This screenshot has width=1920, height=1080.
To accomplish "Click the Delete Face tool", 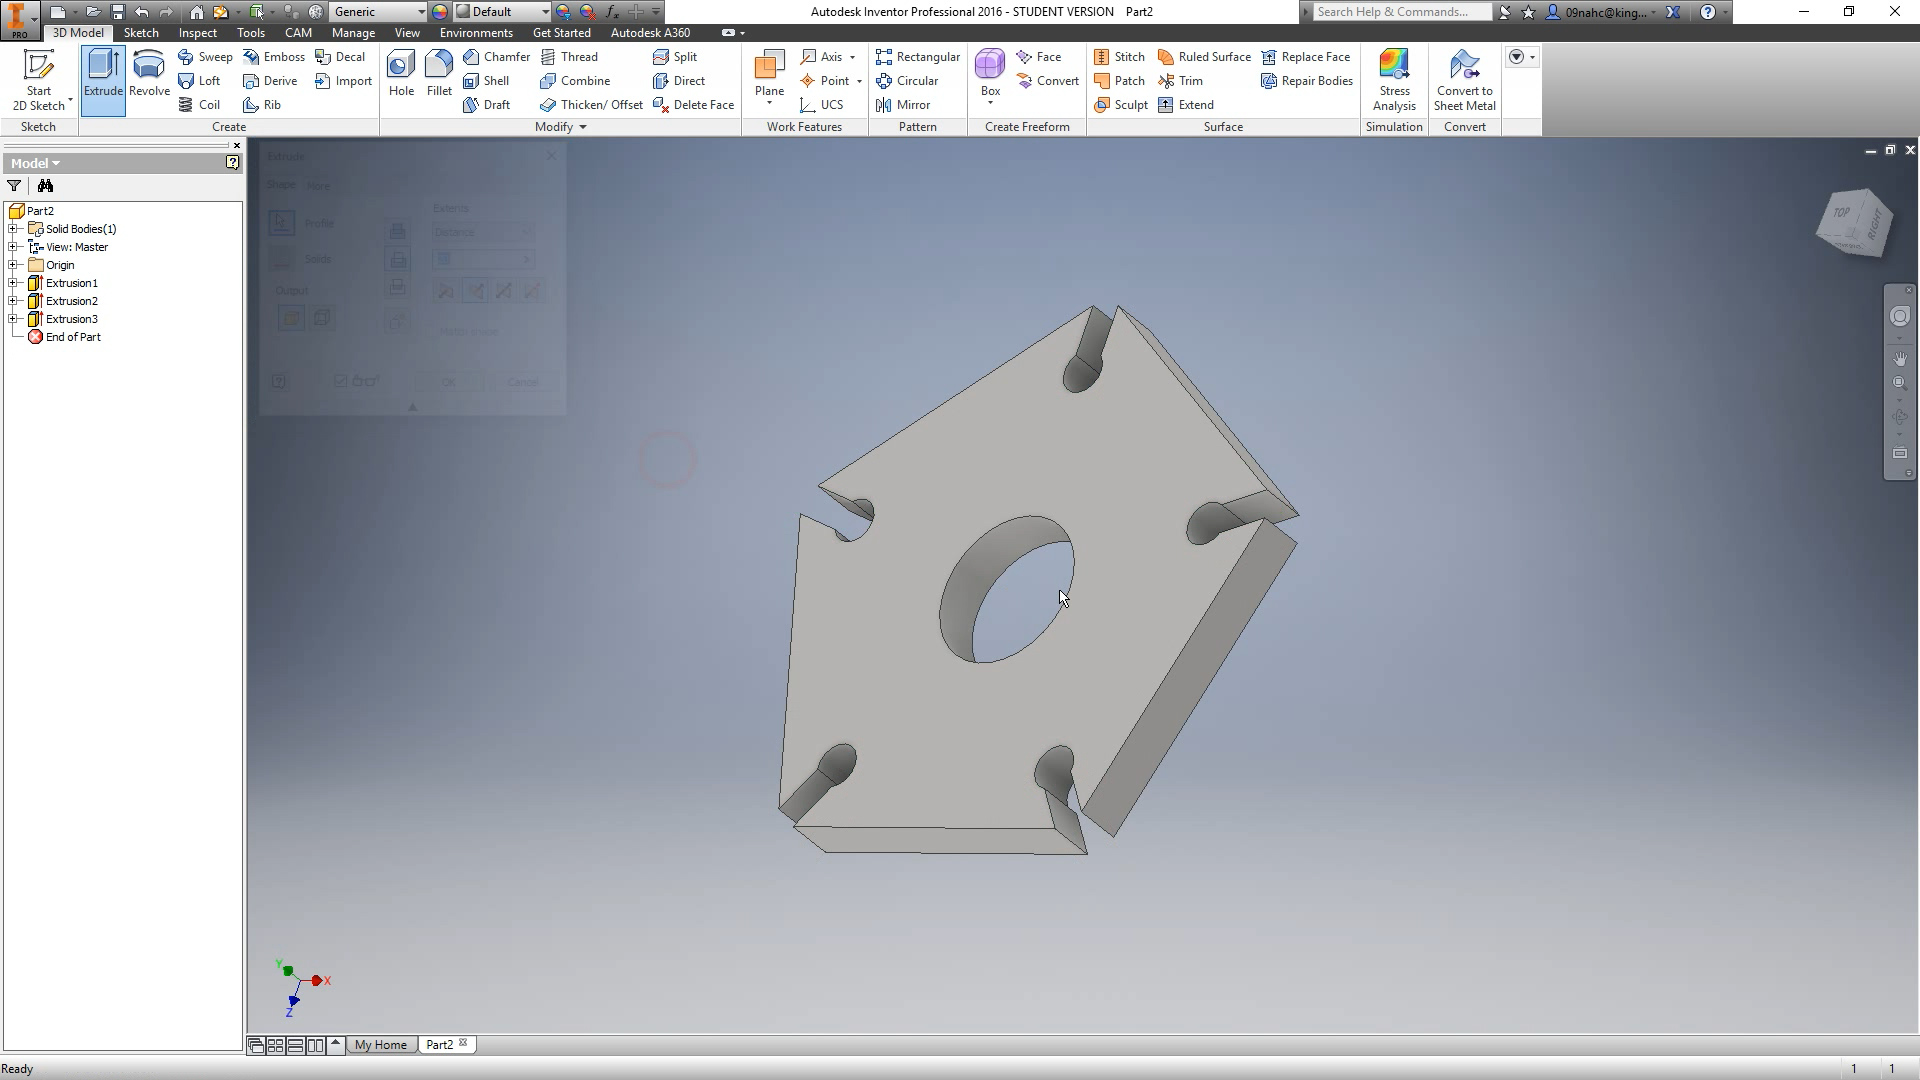I will pyautogui.click(x=693, y=105).
